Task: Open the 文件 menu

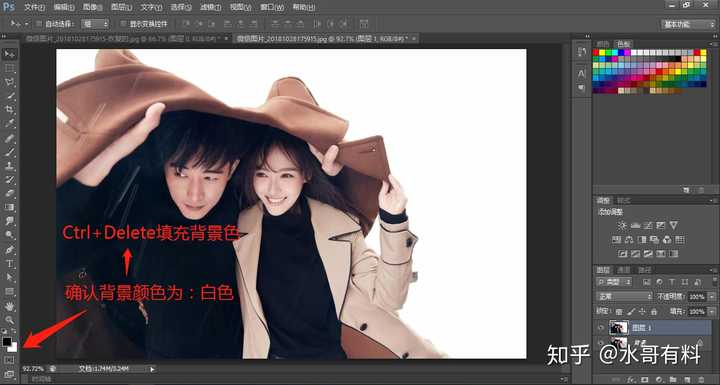Action: (x=34, y=7)
